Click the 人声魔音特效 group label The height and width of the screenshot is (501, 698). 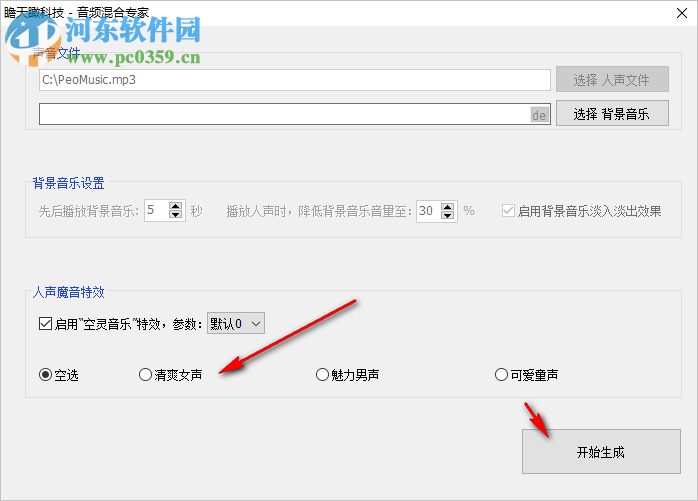pos(69,292)
